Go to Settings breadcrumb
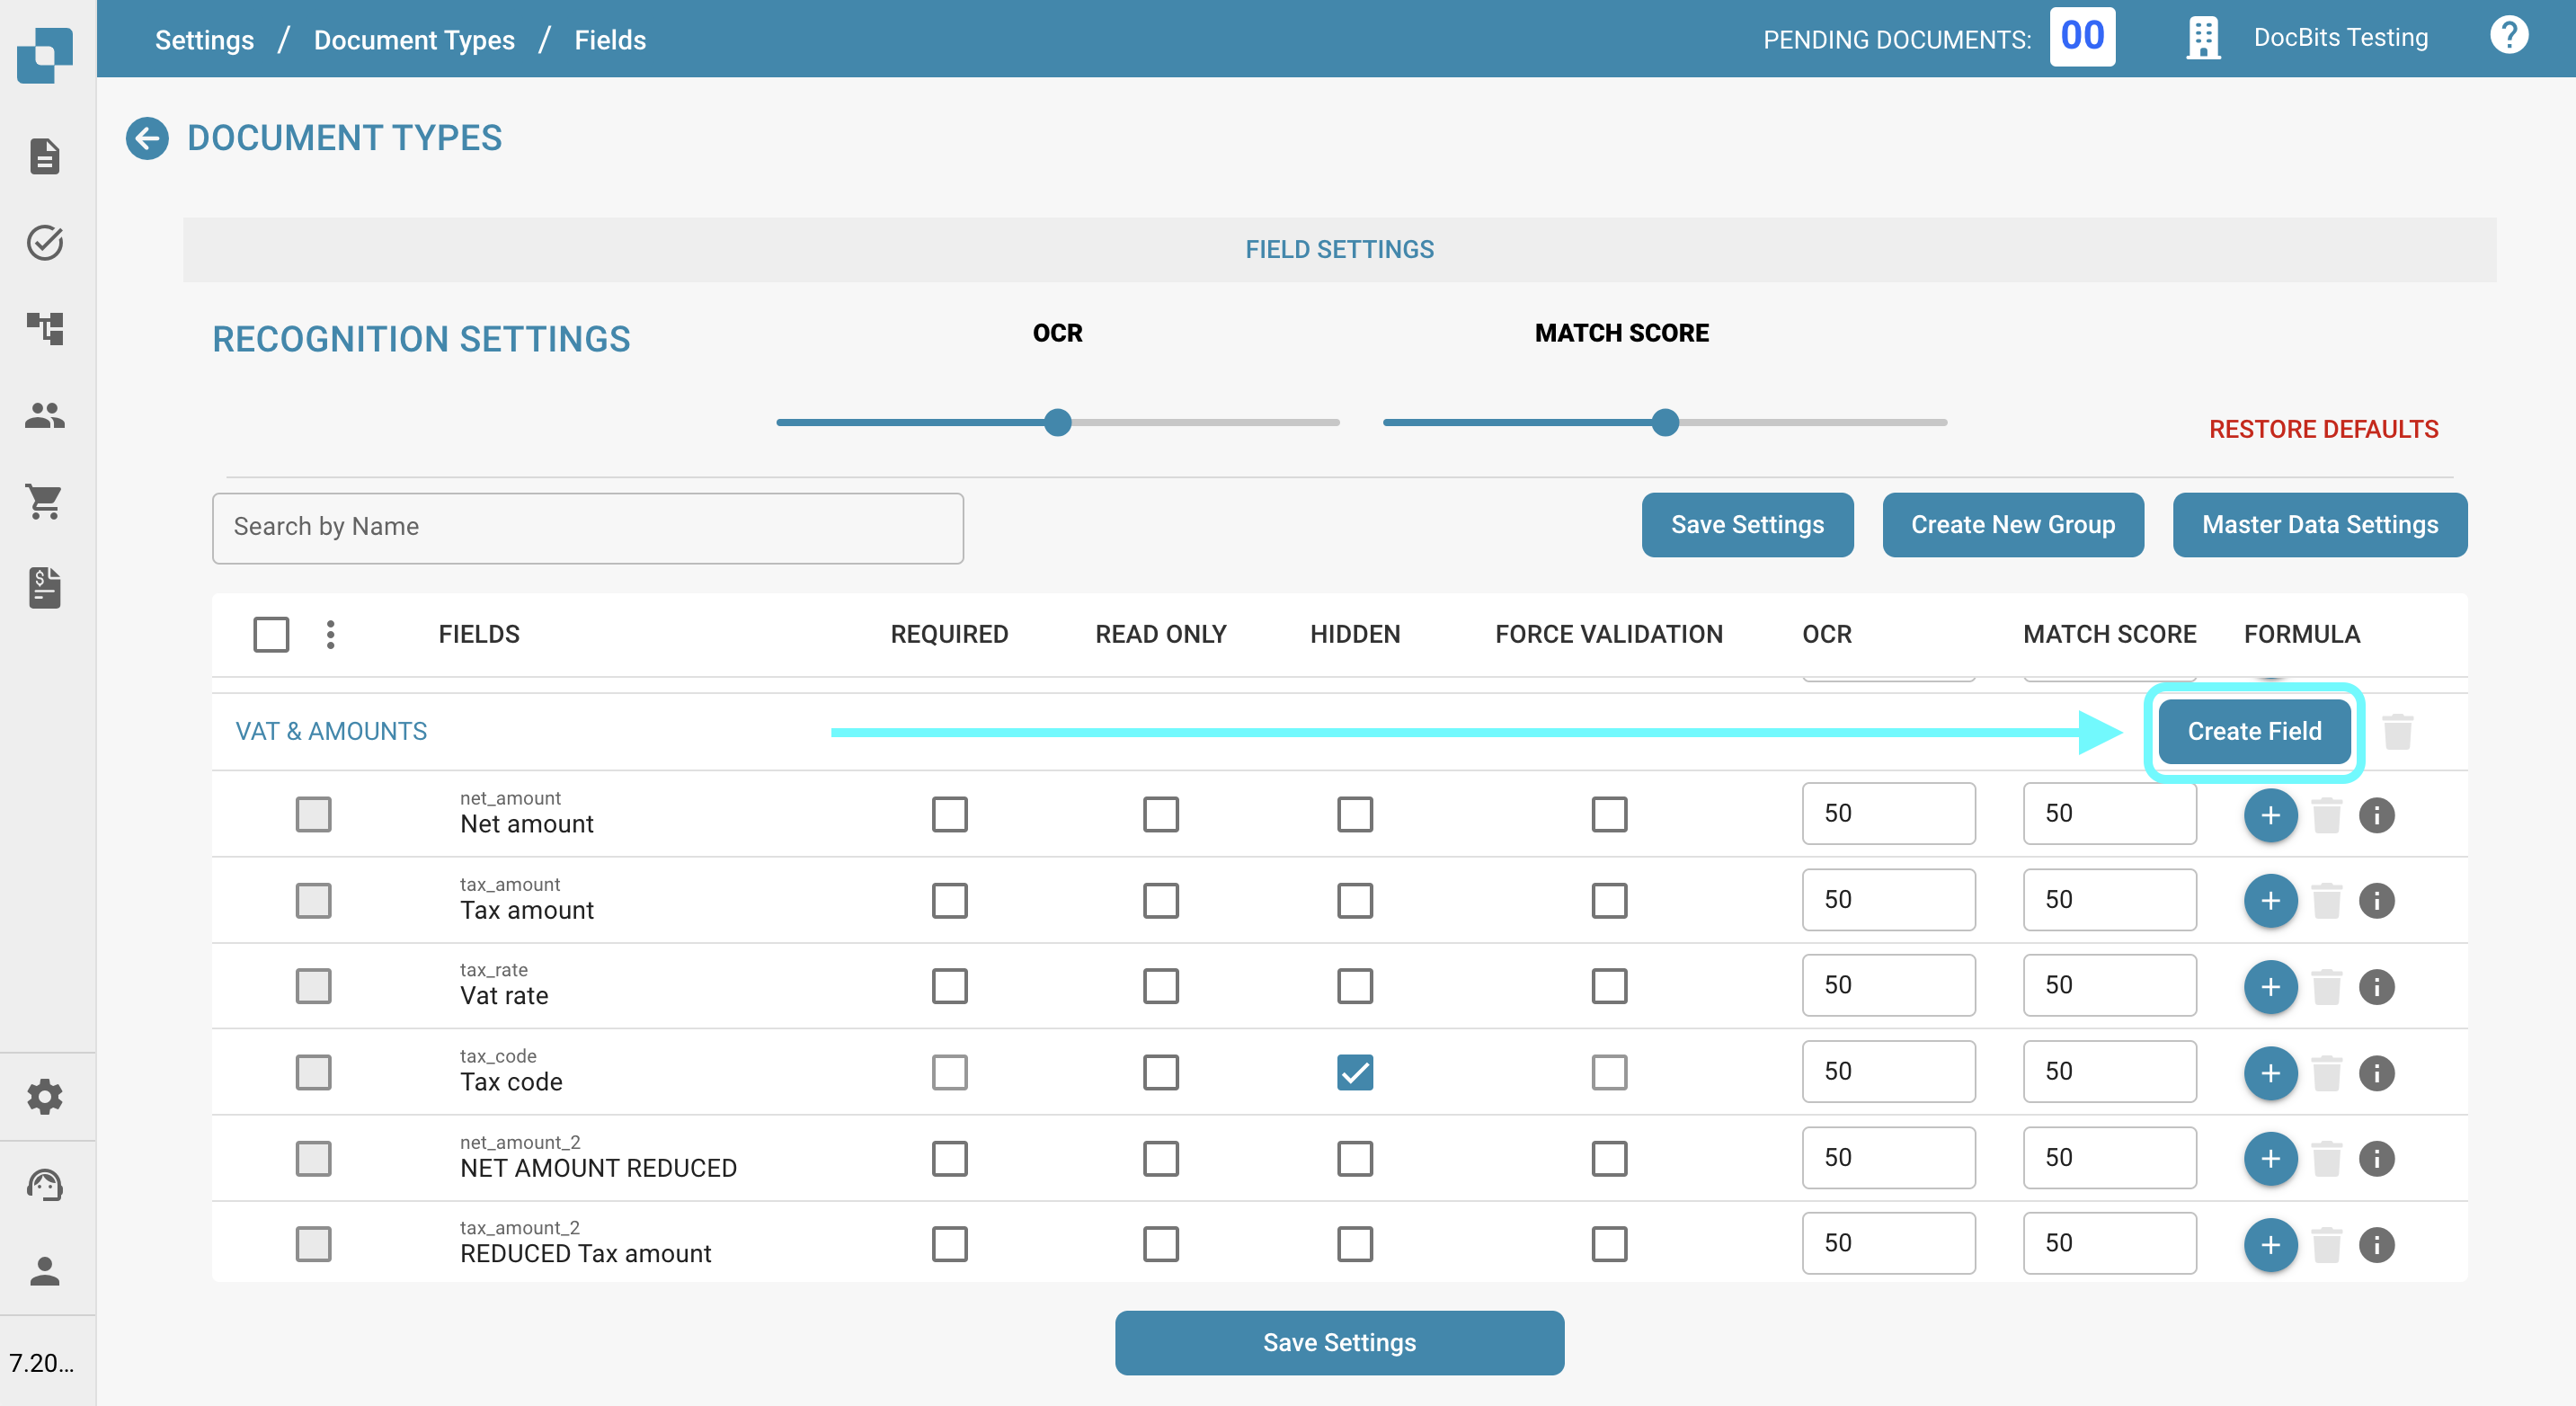The height and width of the screenshot is (1406, 2576). (204, 40)
